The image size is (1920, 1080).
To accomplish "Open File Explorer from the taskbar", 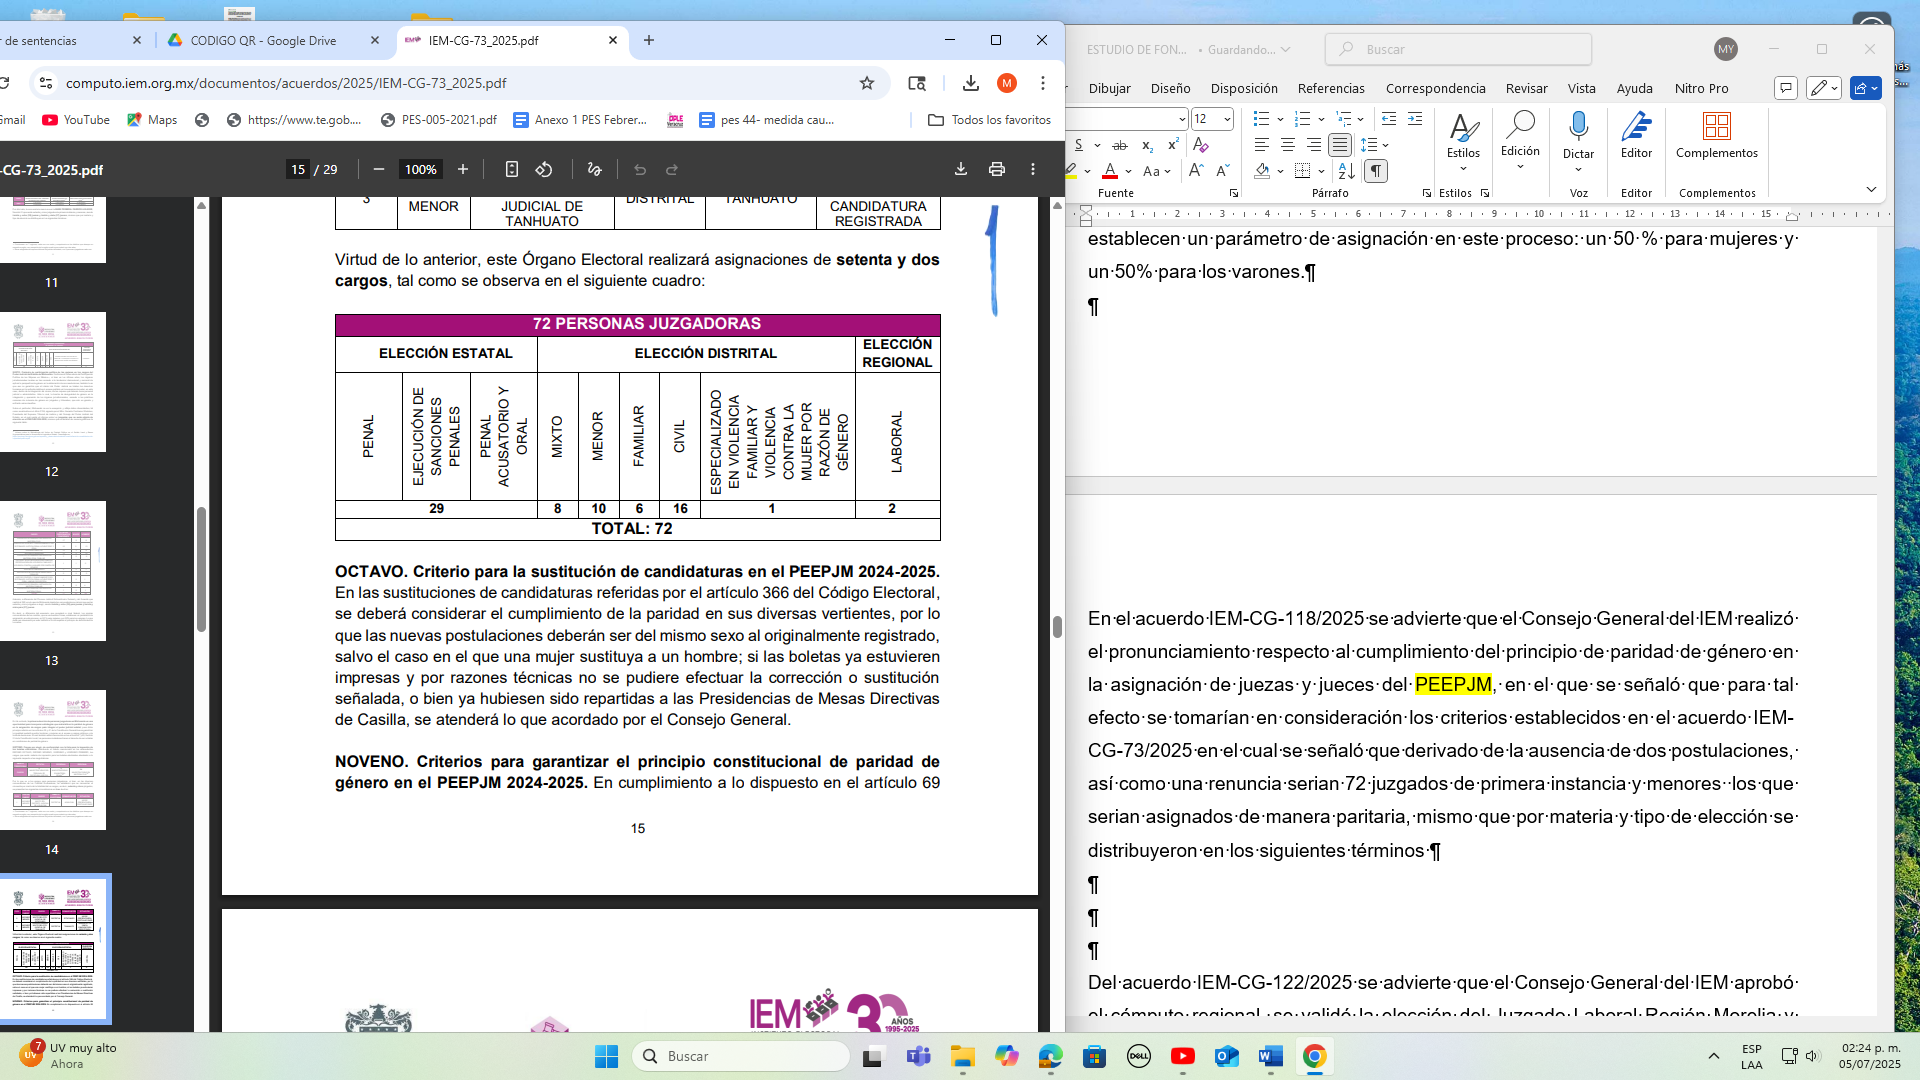I will coord(962,1056).
